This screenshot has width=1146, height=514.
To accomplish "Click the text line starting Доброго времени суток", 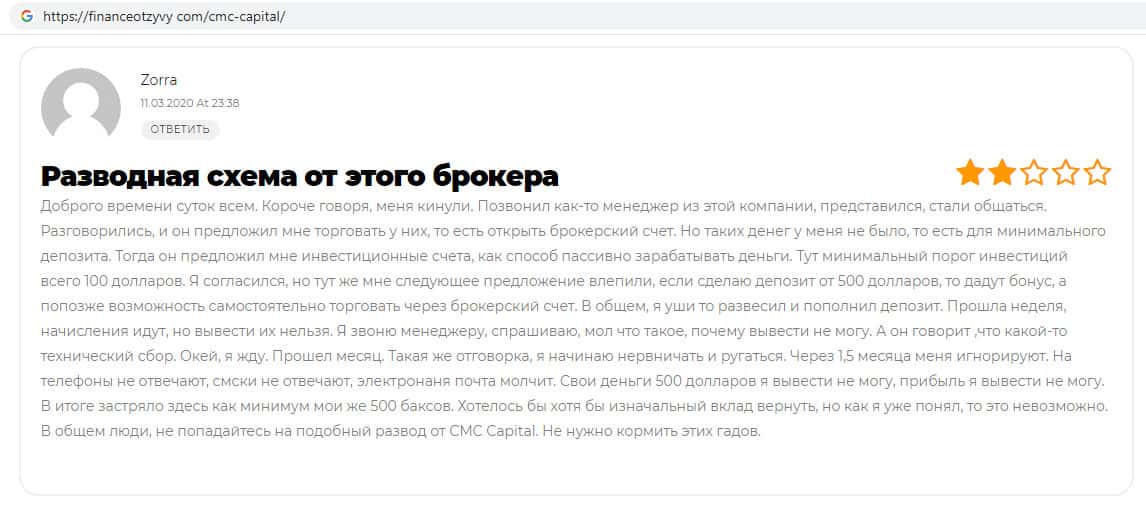I will click(544, 206).
